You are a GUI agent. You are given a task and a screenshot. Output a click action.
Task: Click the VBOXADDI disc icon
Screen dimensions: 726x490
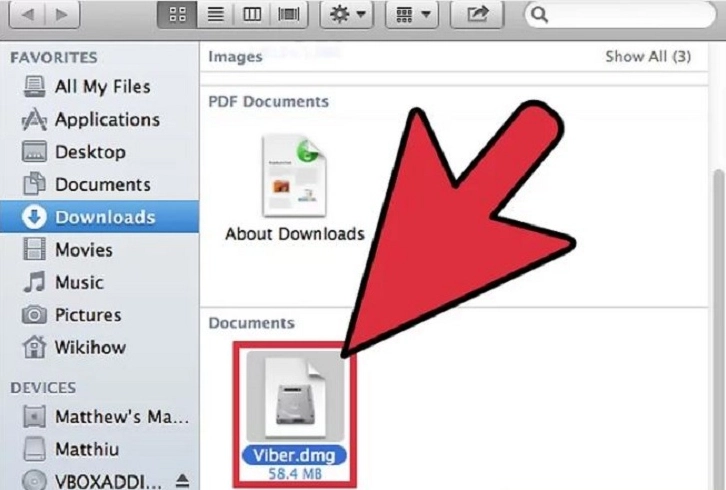pos(34,481)
